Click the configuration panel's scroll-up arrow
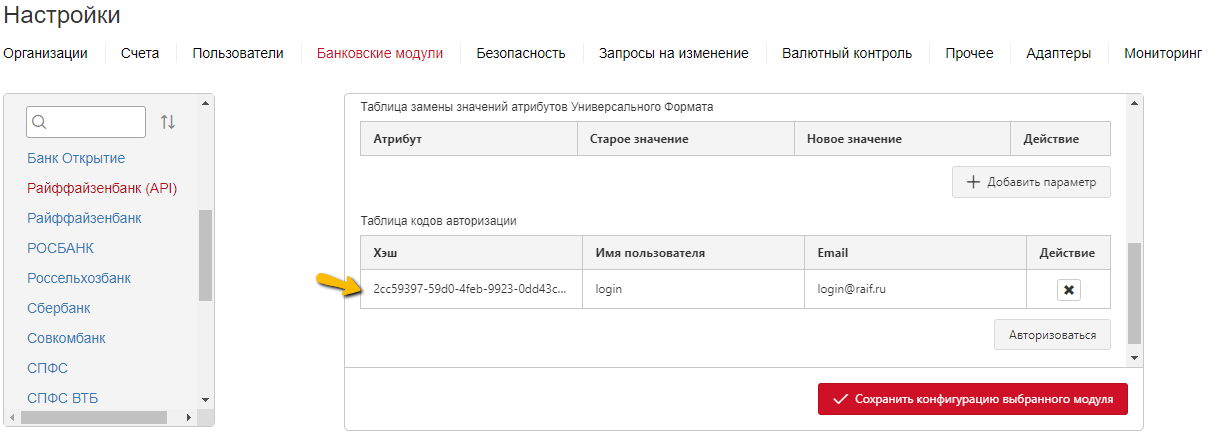This screenshot has height=432, width=1214. tap(1134, 103)
